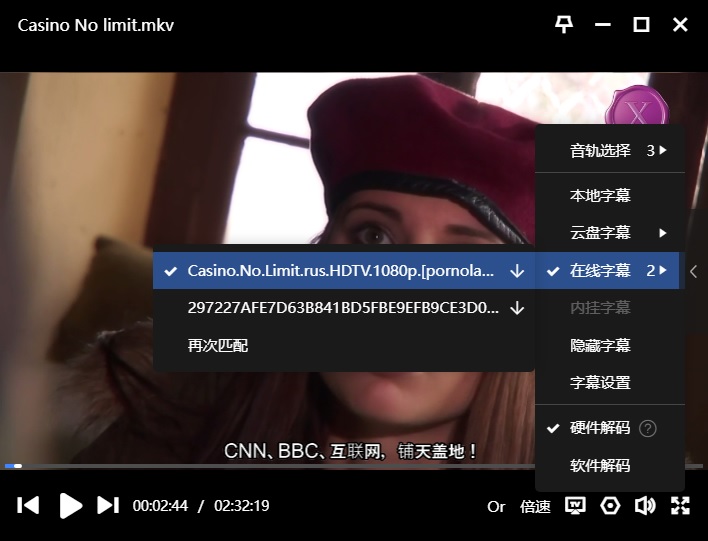Open subtitle settings (字幕设置)
This screenshot has width=708, height=541.
(600, 383)
